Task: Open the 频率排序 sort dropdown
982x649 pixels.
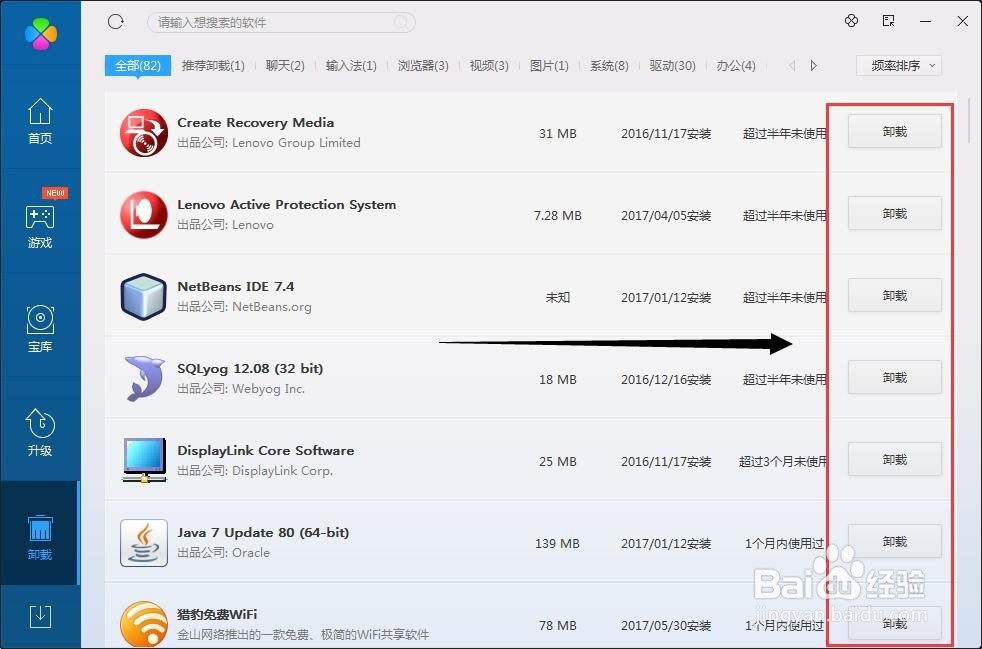Action: tap(899, 65)
